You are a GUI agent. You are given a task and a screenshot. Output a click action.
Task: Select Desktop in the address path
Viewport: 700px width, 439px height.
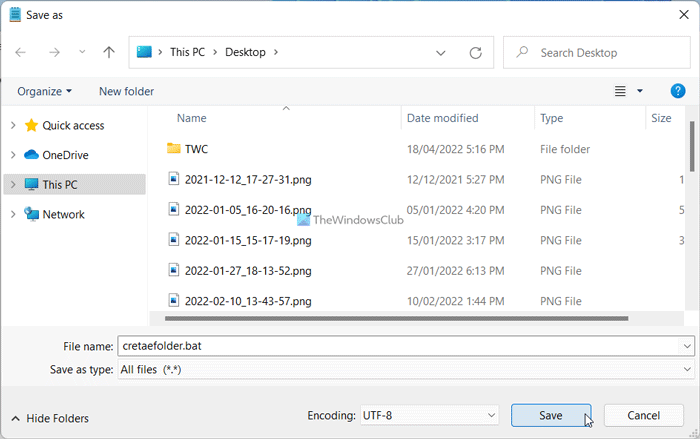tap(245, 52)
